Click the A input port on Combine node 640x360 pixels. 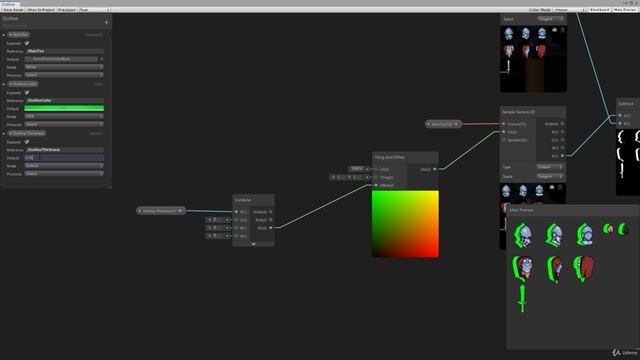point(236,236)
